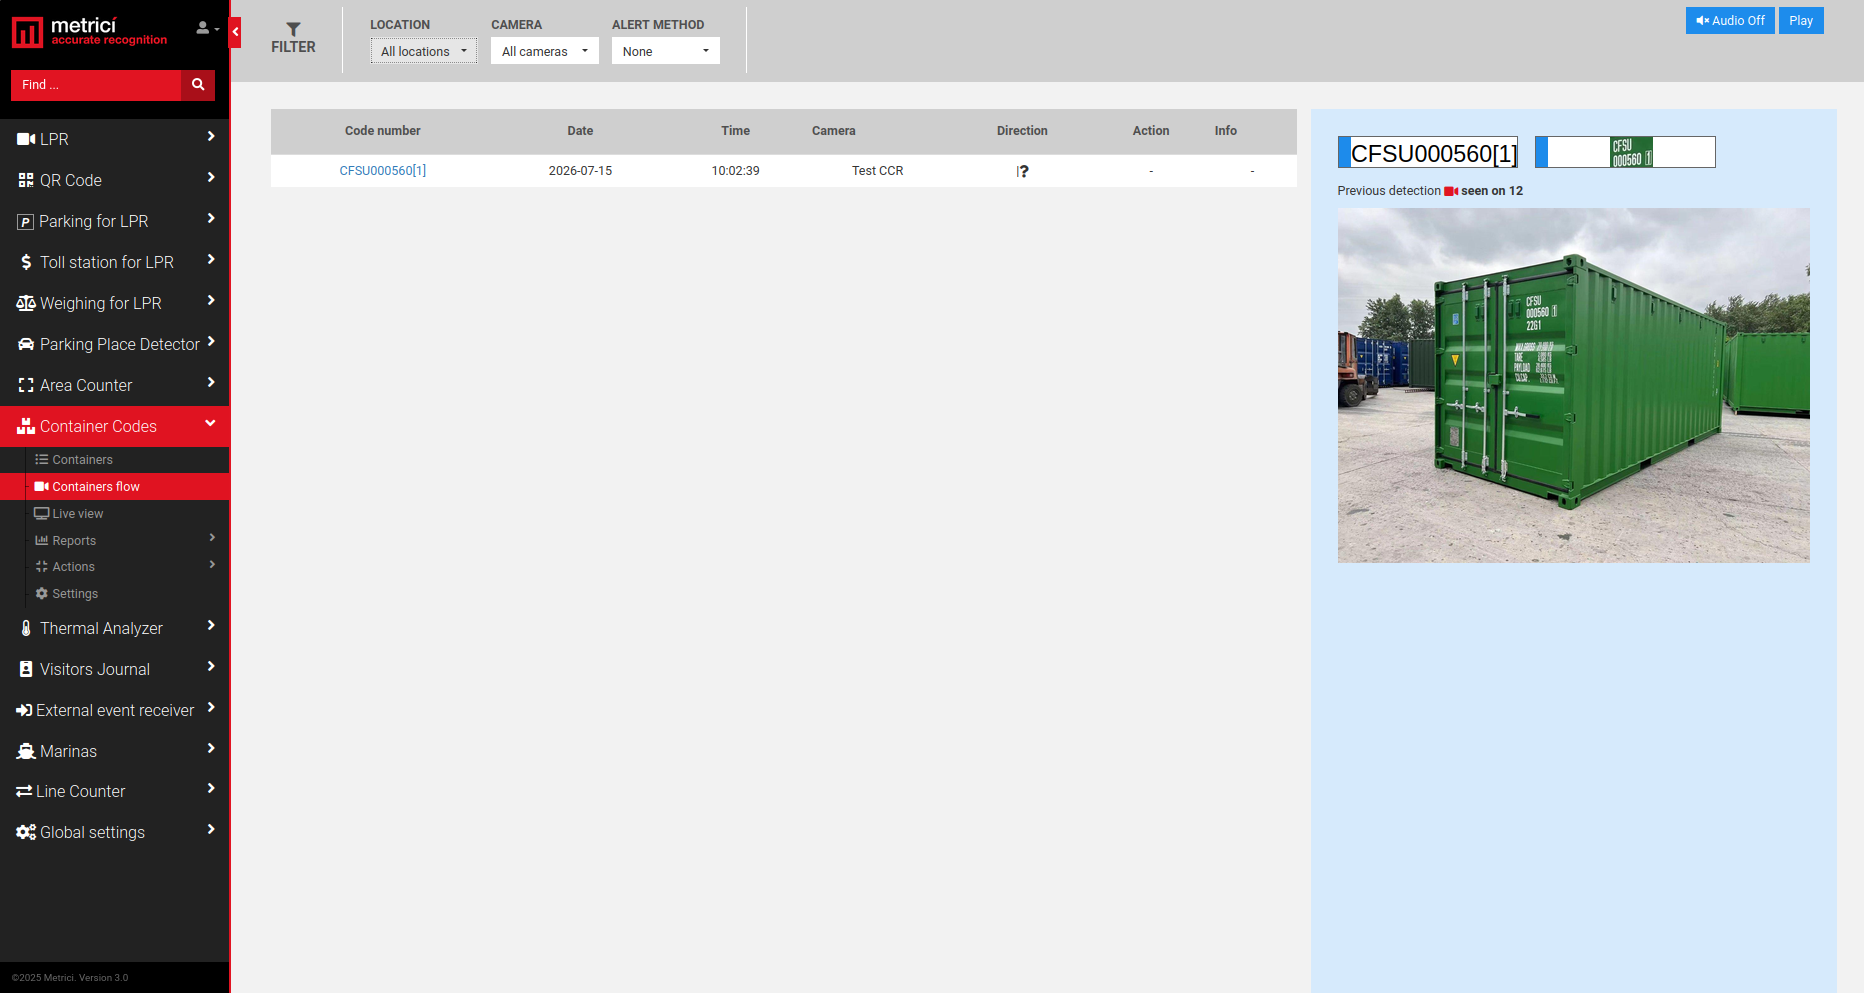Click the Weighing scale icon
The height and width of the screenshot is (993, 1864).
(26, 303)
